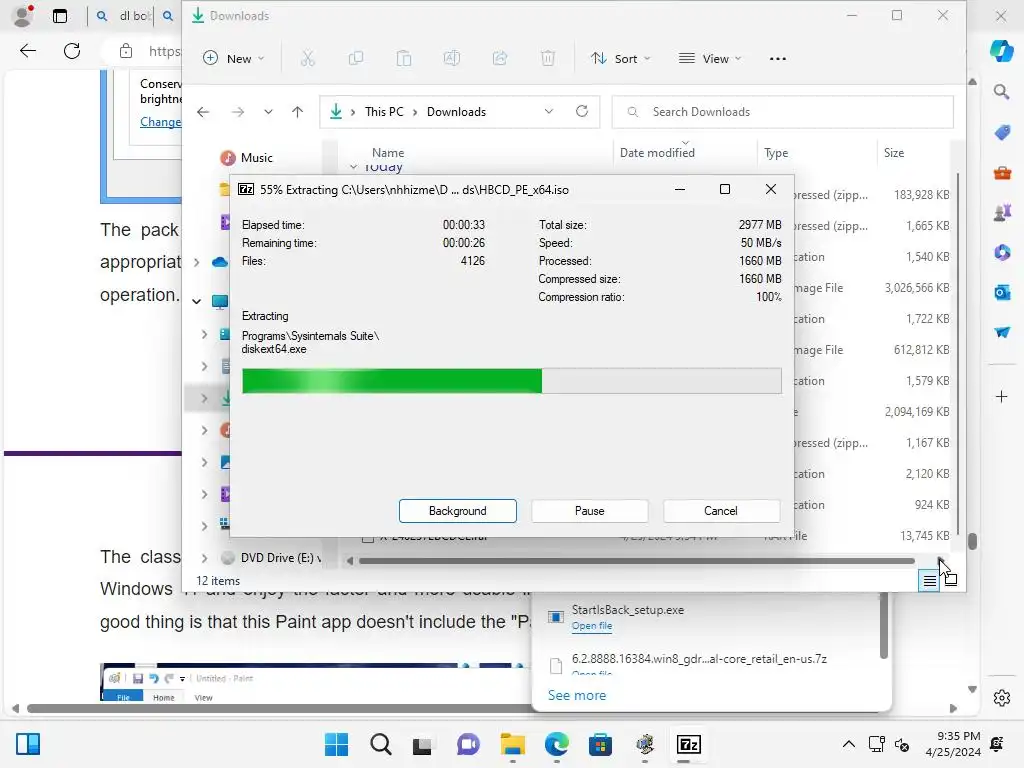Click the 3,026,566 KB size cell

coord(917,288)
